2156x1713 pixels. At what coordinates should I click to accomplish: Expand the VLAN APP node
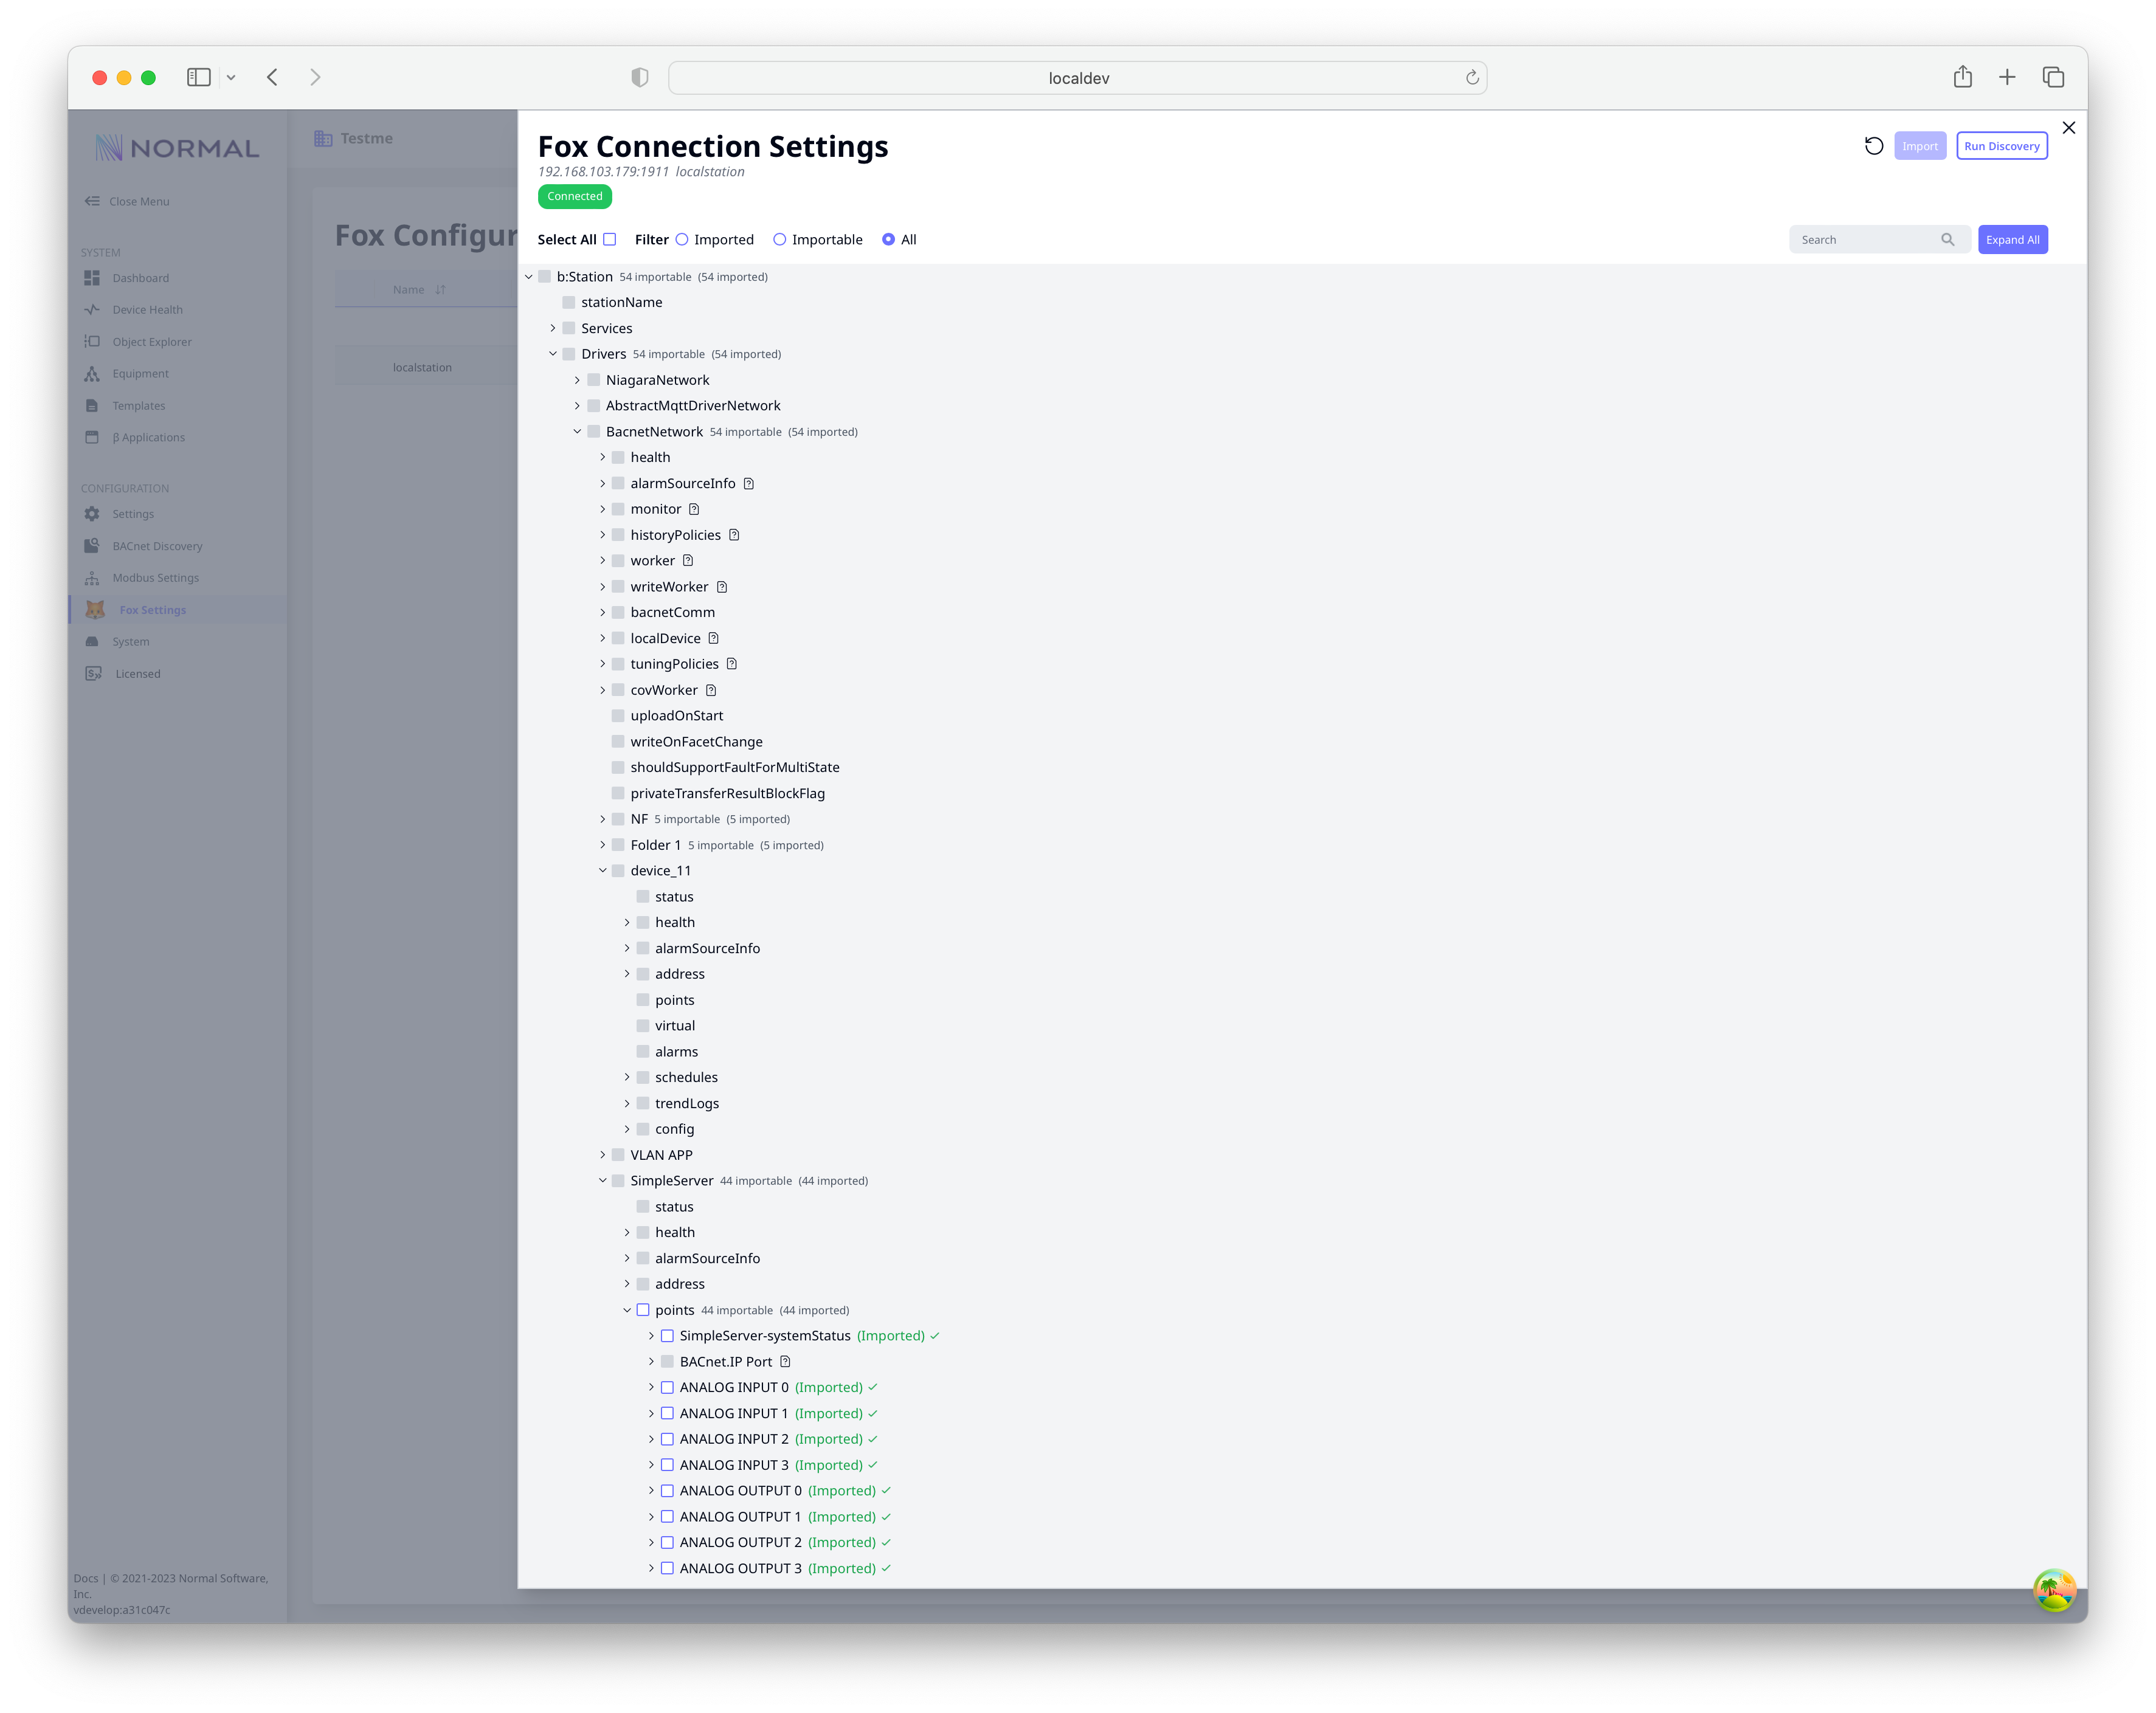click(603, 1155)
